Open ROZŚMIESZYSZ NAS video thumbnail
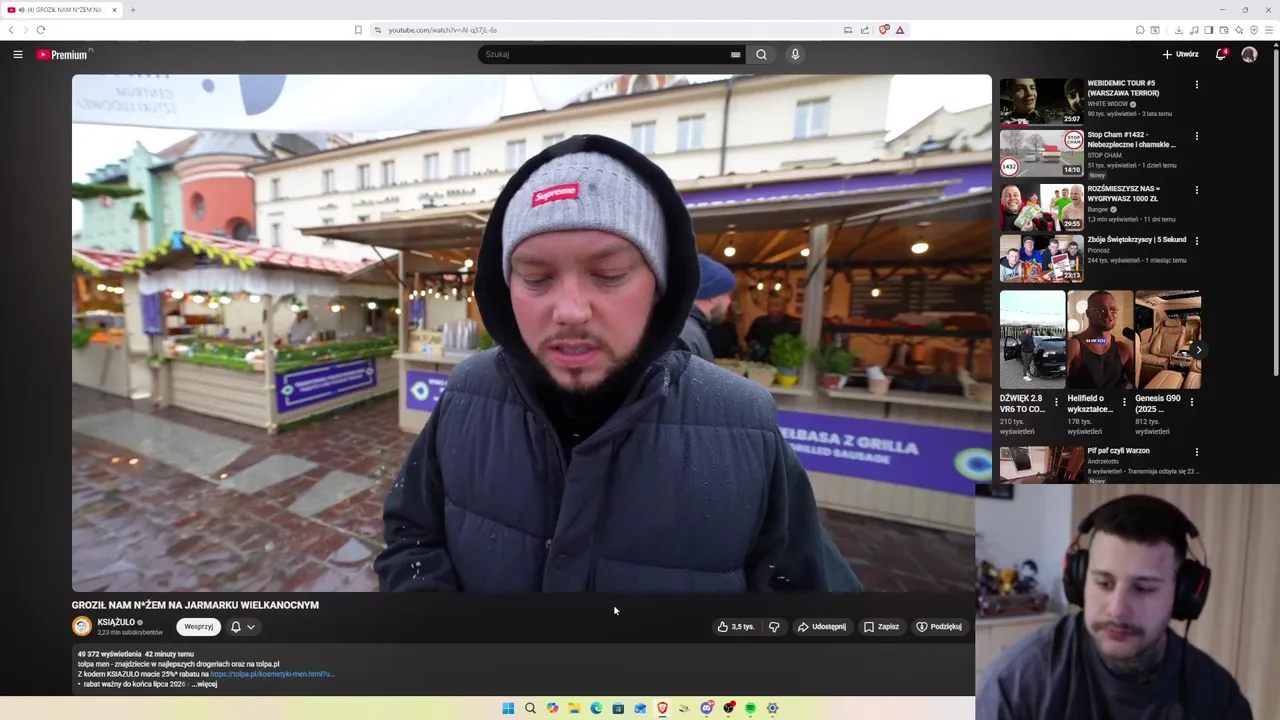The height and width of the screenshot is (720, 1280). point(1041,207)
